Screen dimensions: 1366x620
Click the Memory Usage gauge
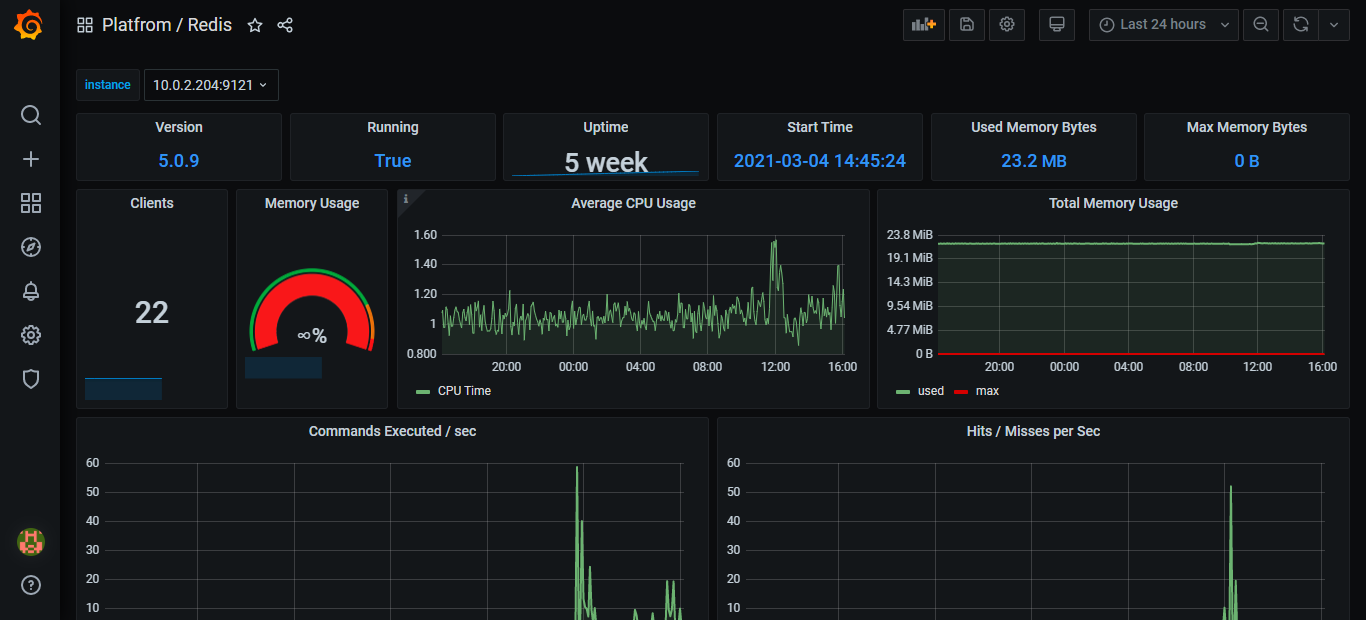coord(312,312)
